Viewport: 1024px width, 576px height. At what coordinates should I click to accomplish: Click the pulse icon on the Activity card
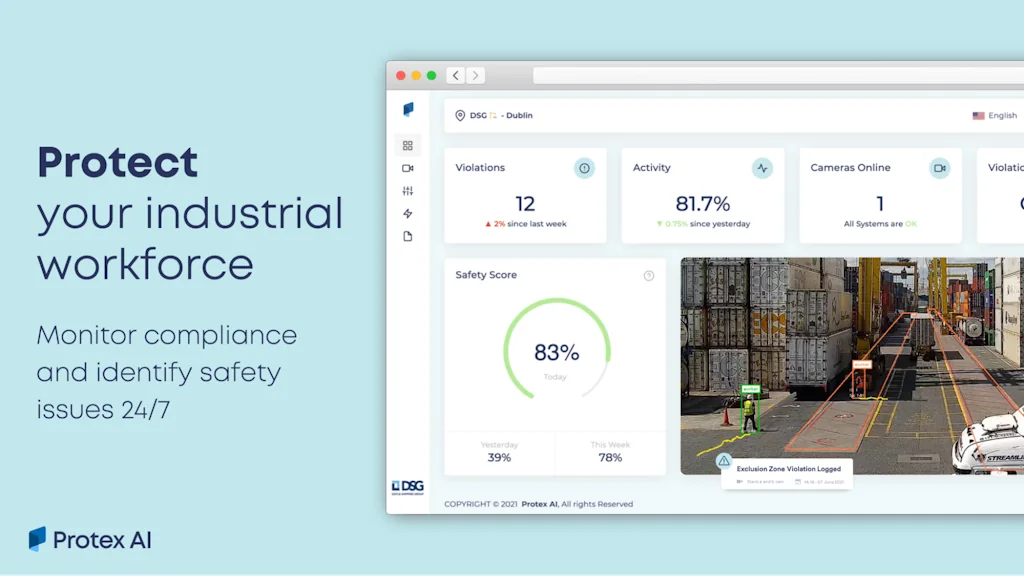coord(761,168)
